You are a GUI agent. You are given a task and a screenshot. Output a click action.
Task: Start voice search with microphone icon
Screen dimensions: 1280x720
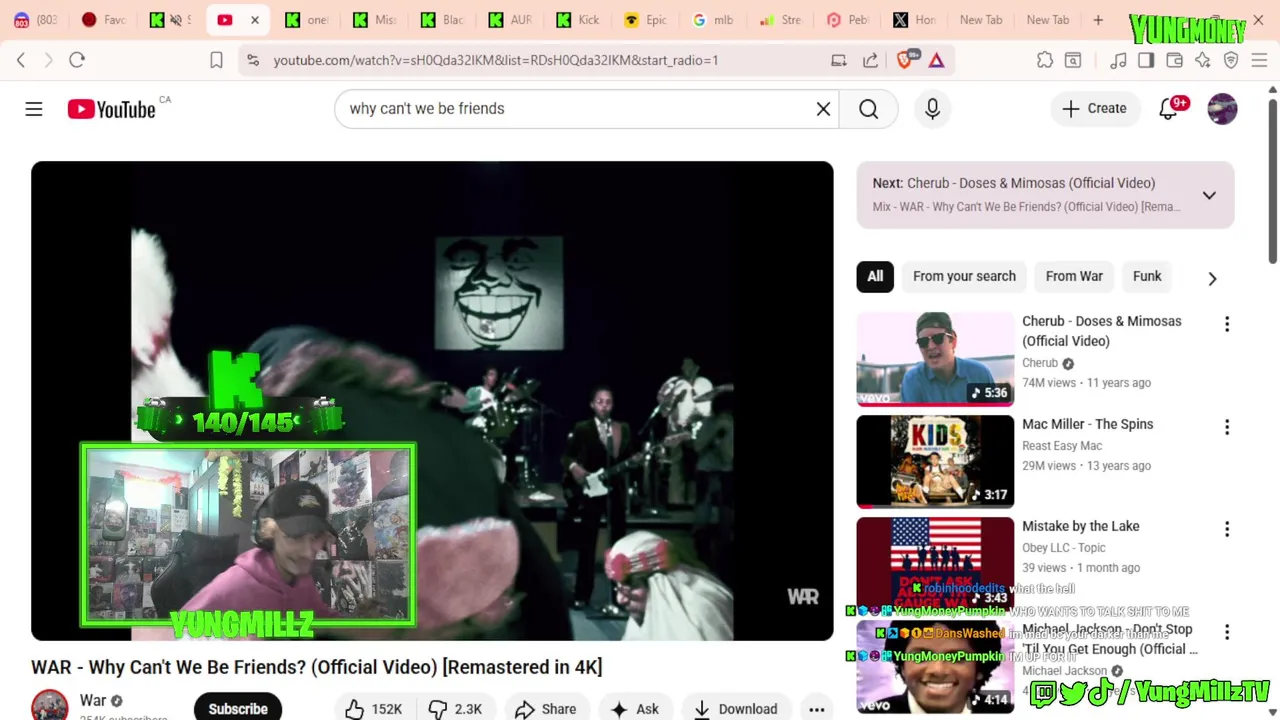pos(932,108)
